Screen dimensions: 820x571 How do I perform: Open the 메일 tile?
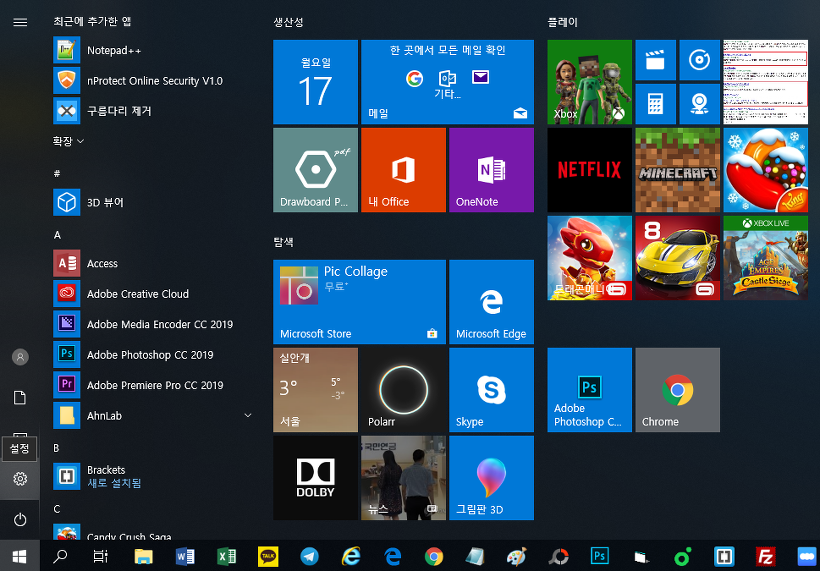(x=447, y=82)
